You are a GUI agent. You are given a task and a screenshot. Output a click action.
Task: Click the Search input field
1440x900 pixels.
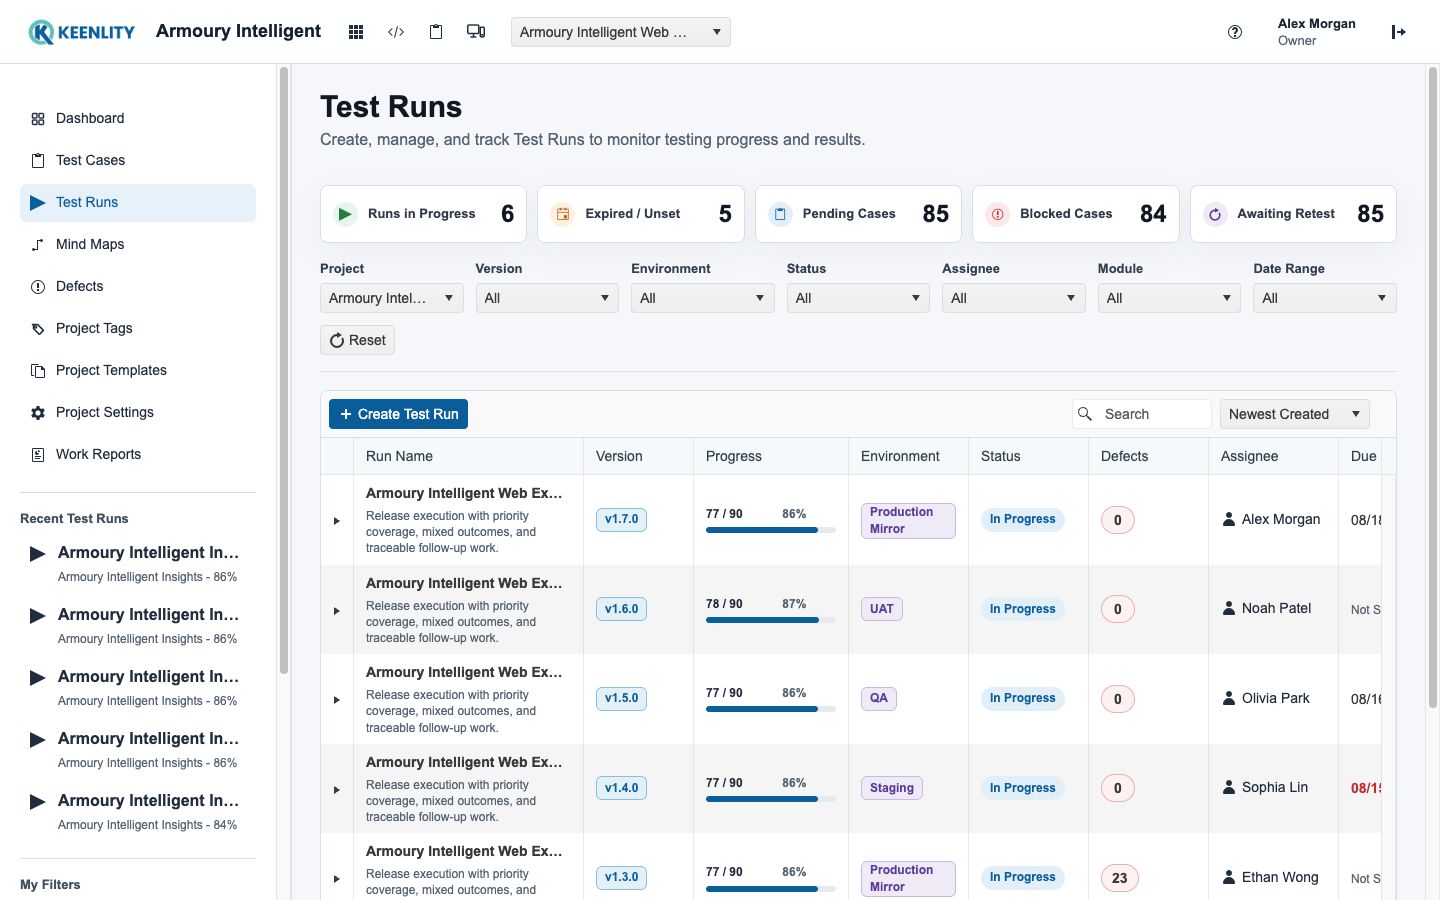click(x=1142, y=414)
